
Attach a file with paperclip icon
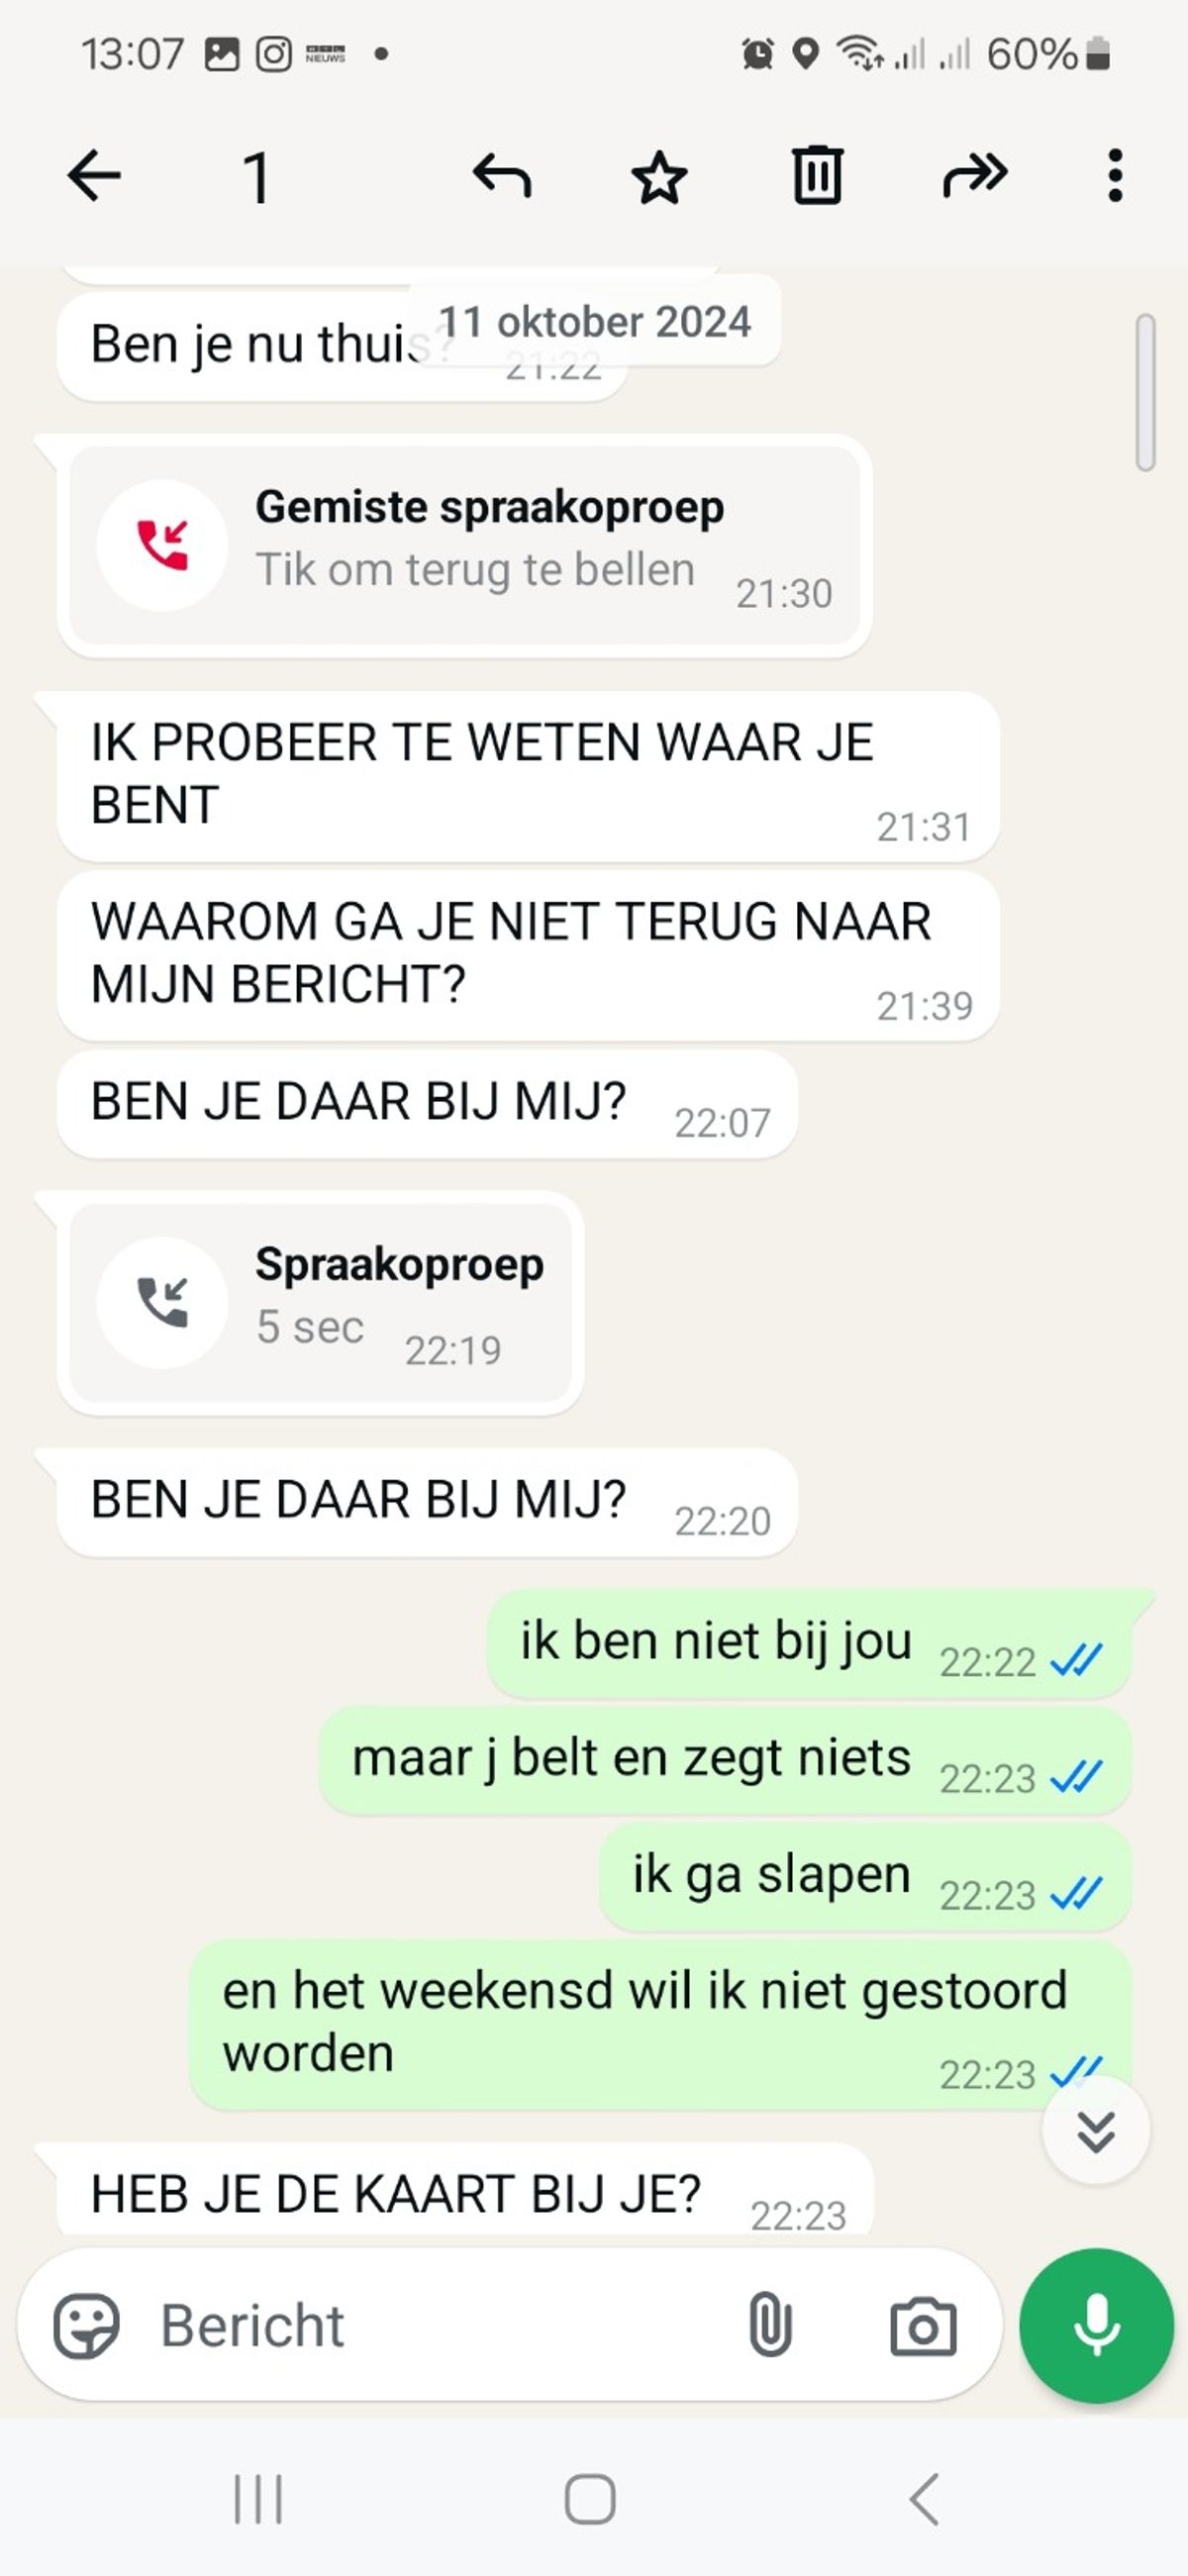770,2324
